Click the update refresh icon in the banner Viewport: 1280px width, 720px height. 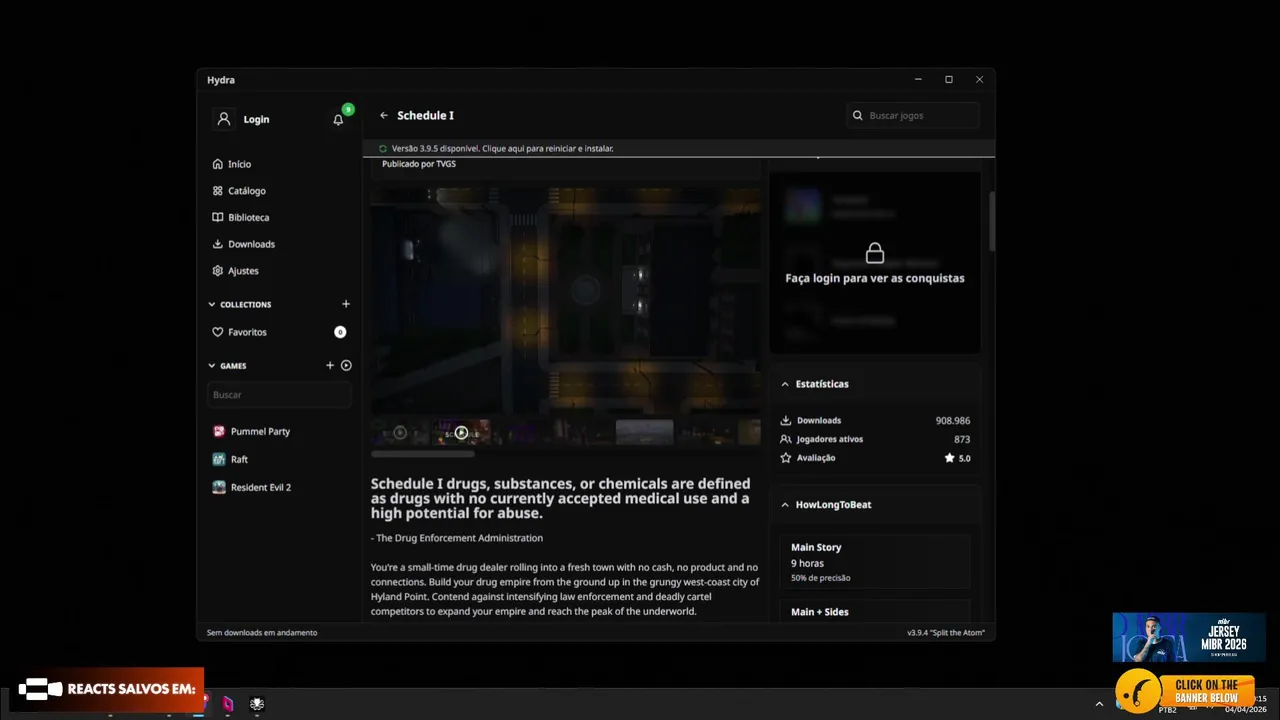(x=383, y=148)
